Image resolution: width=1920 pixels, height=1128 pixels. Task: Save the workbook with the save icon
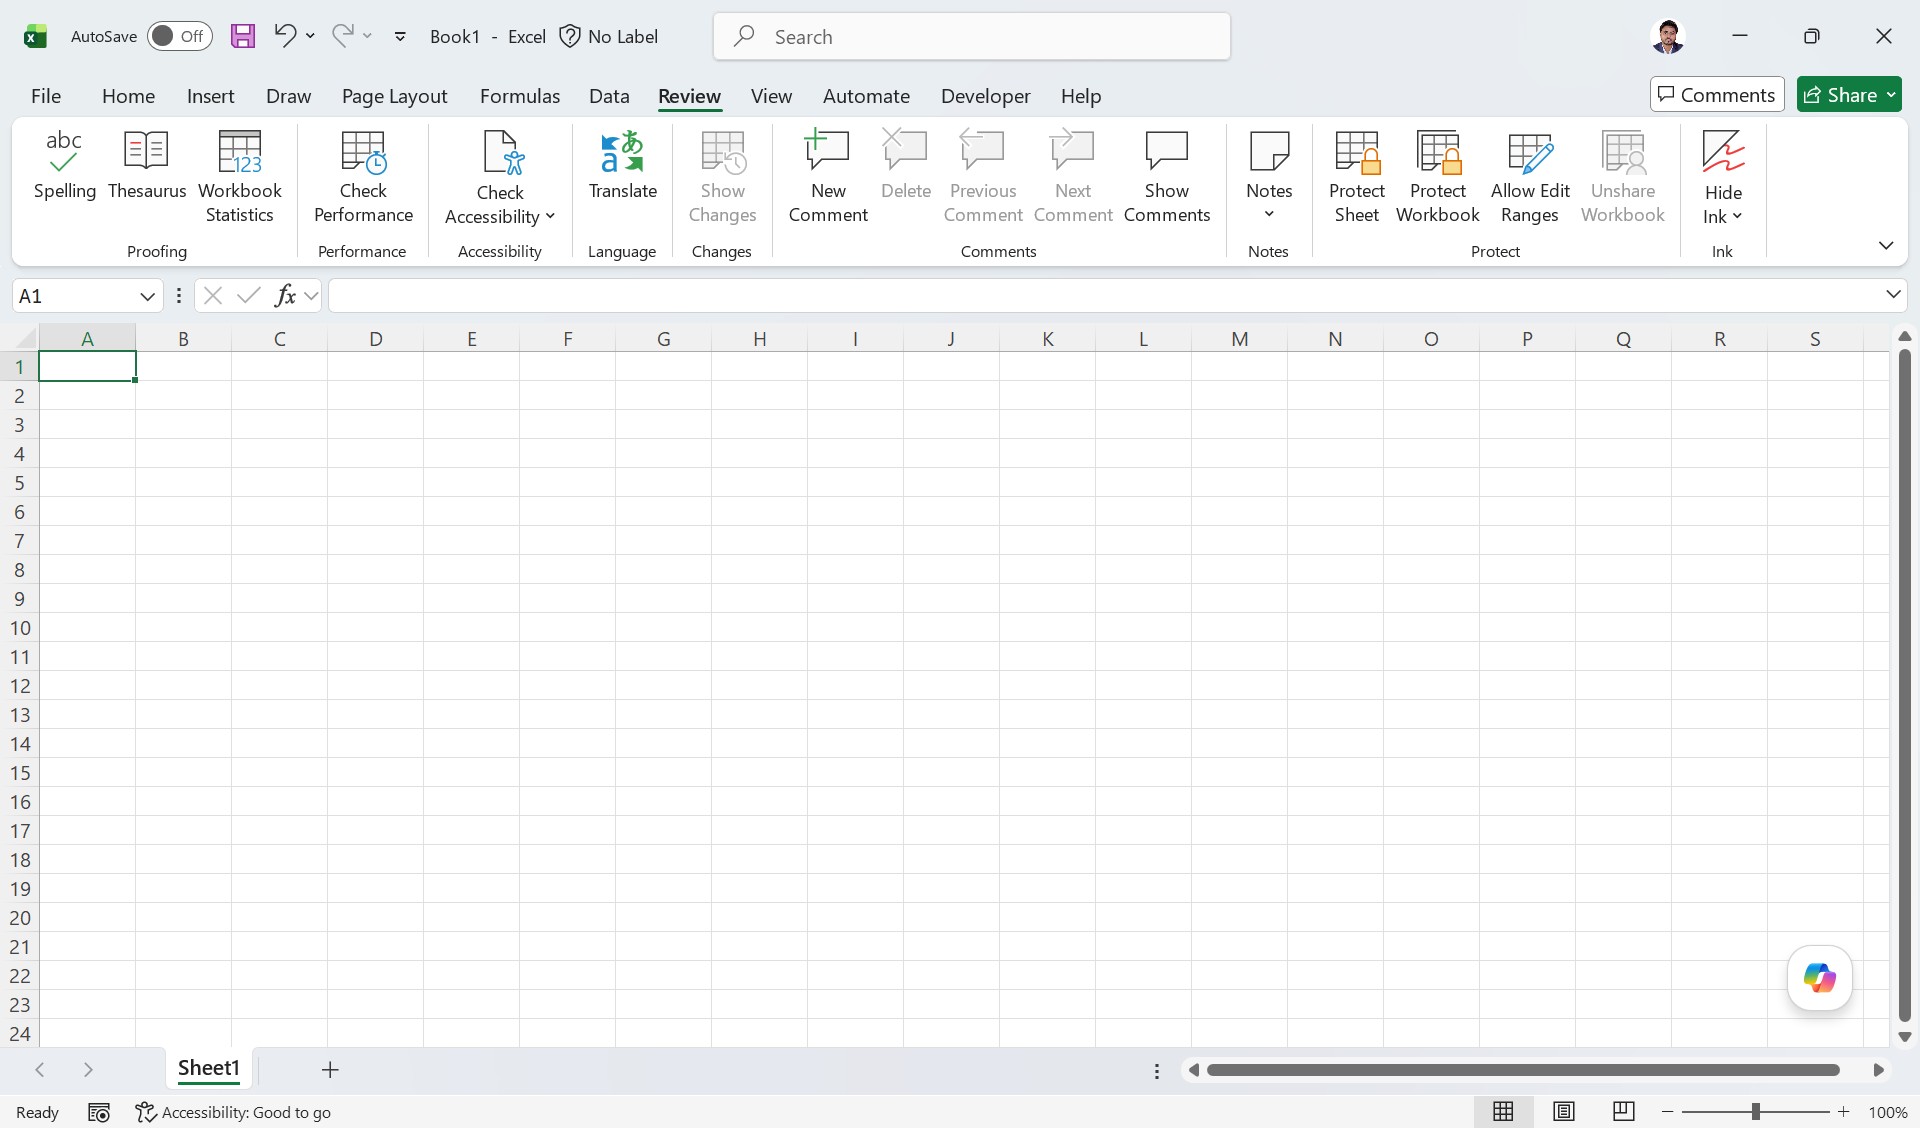243,37
